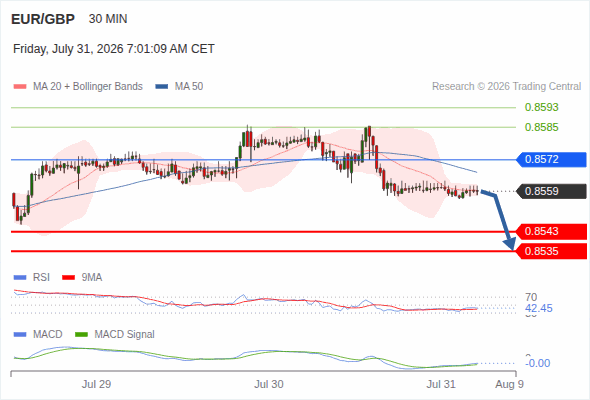Click the MACD legend label

(x=47, y=335)
